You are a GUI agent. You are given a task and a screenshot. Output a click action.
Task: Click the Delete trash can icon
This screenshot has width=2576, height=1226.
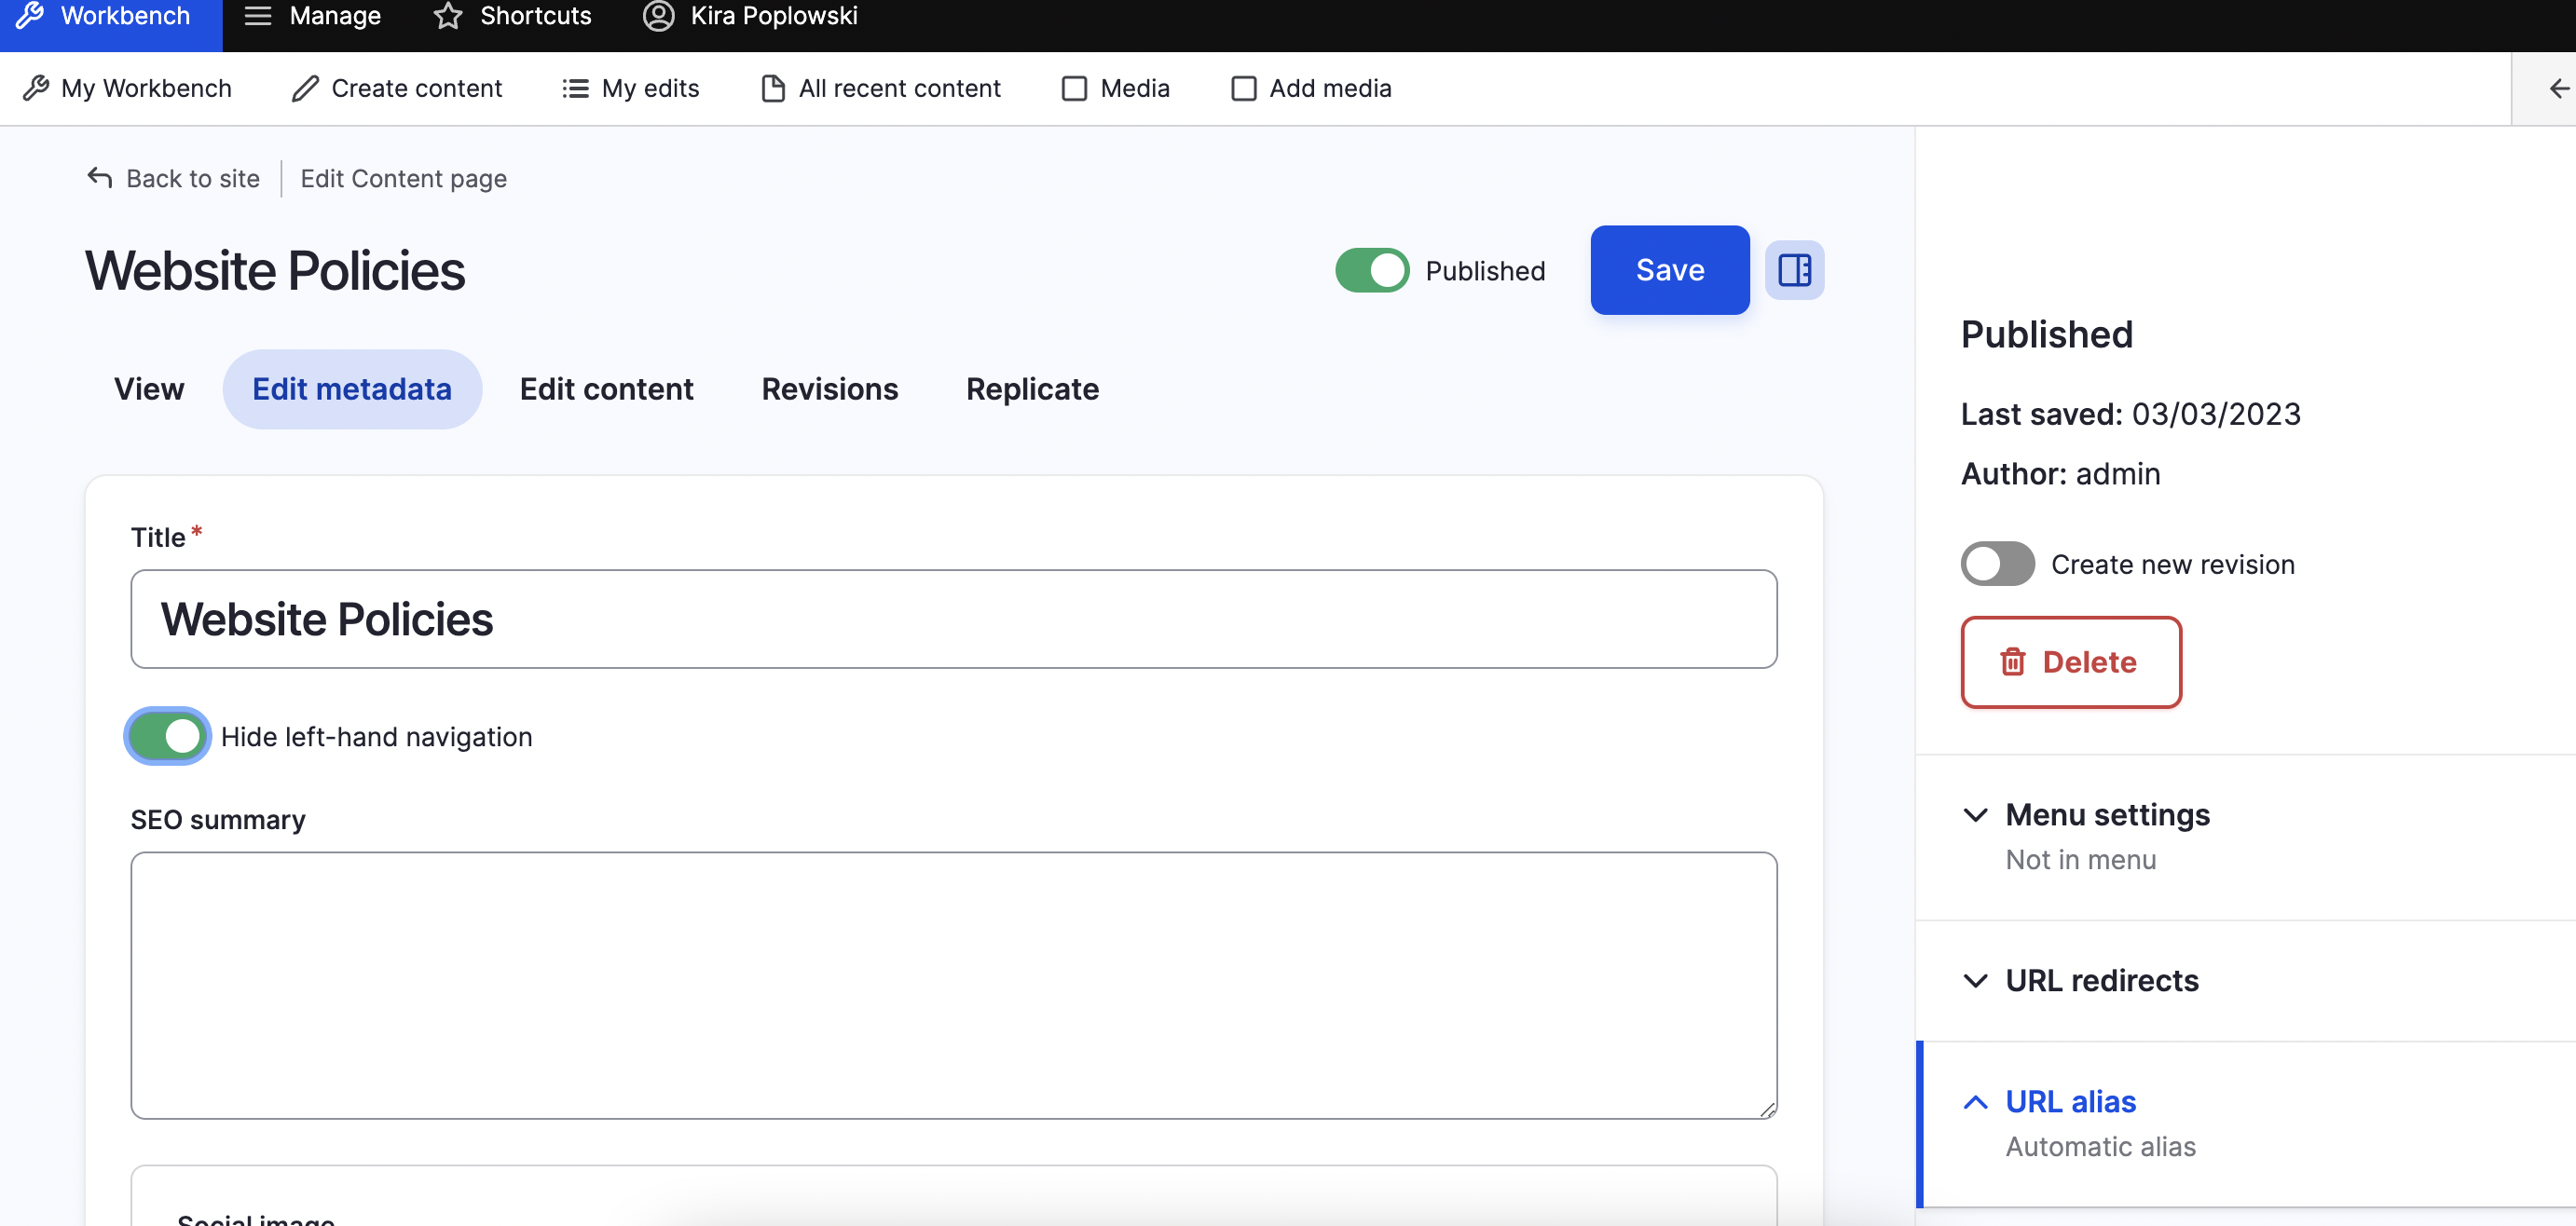pos(2012,661)
